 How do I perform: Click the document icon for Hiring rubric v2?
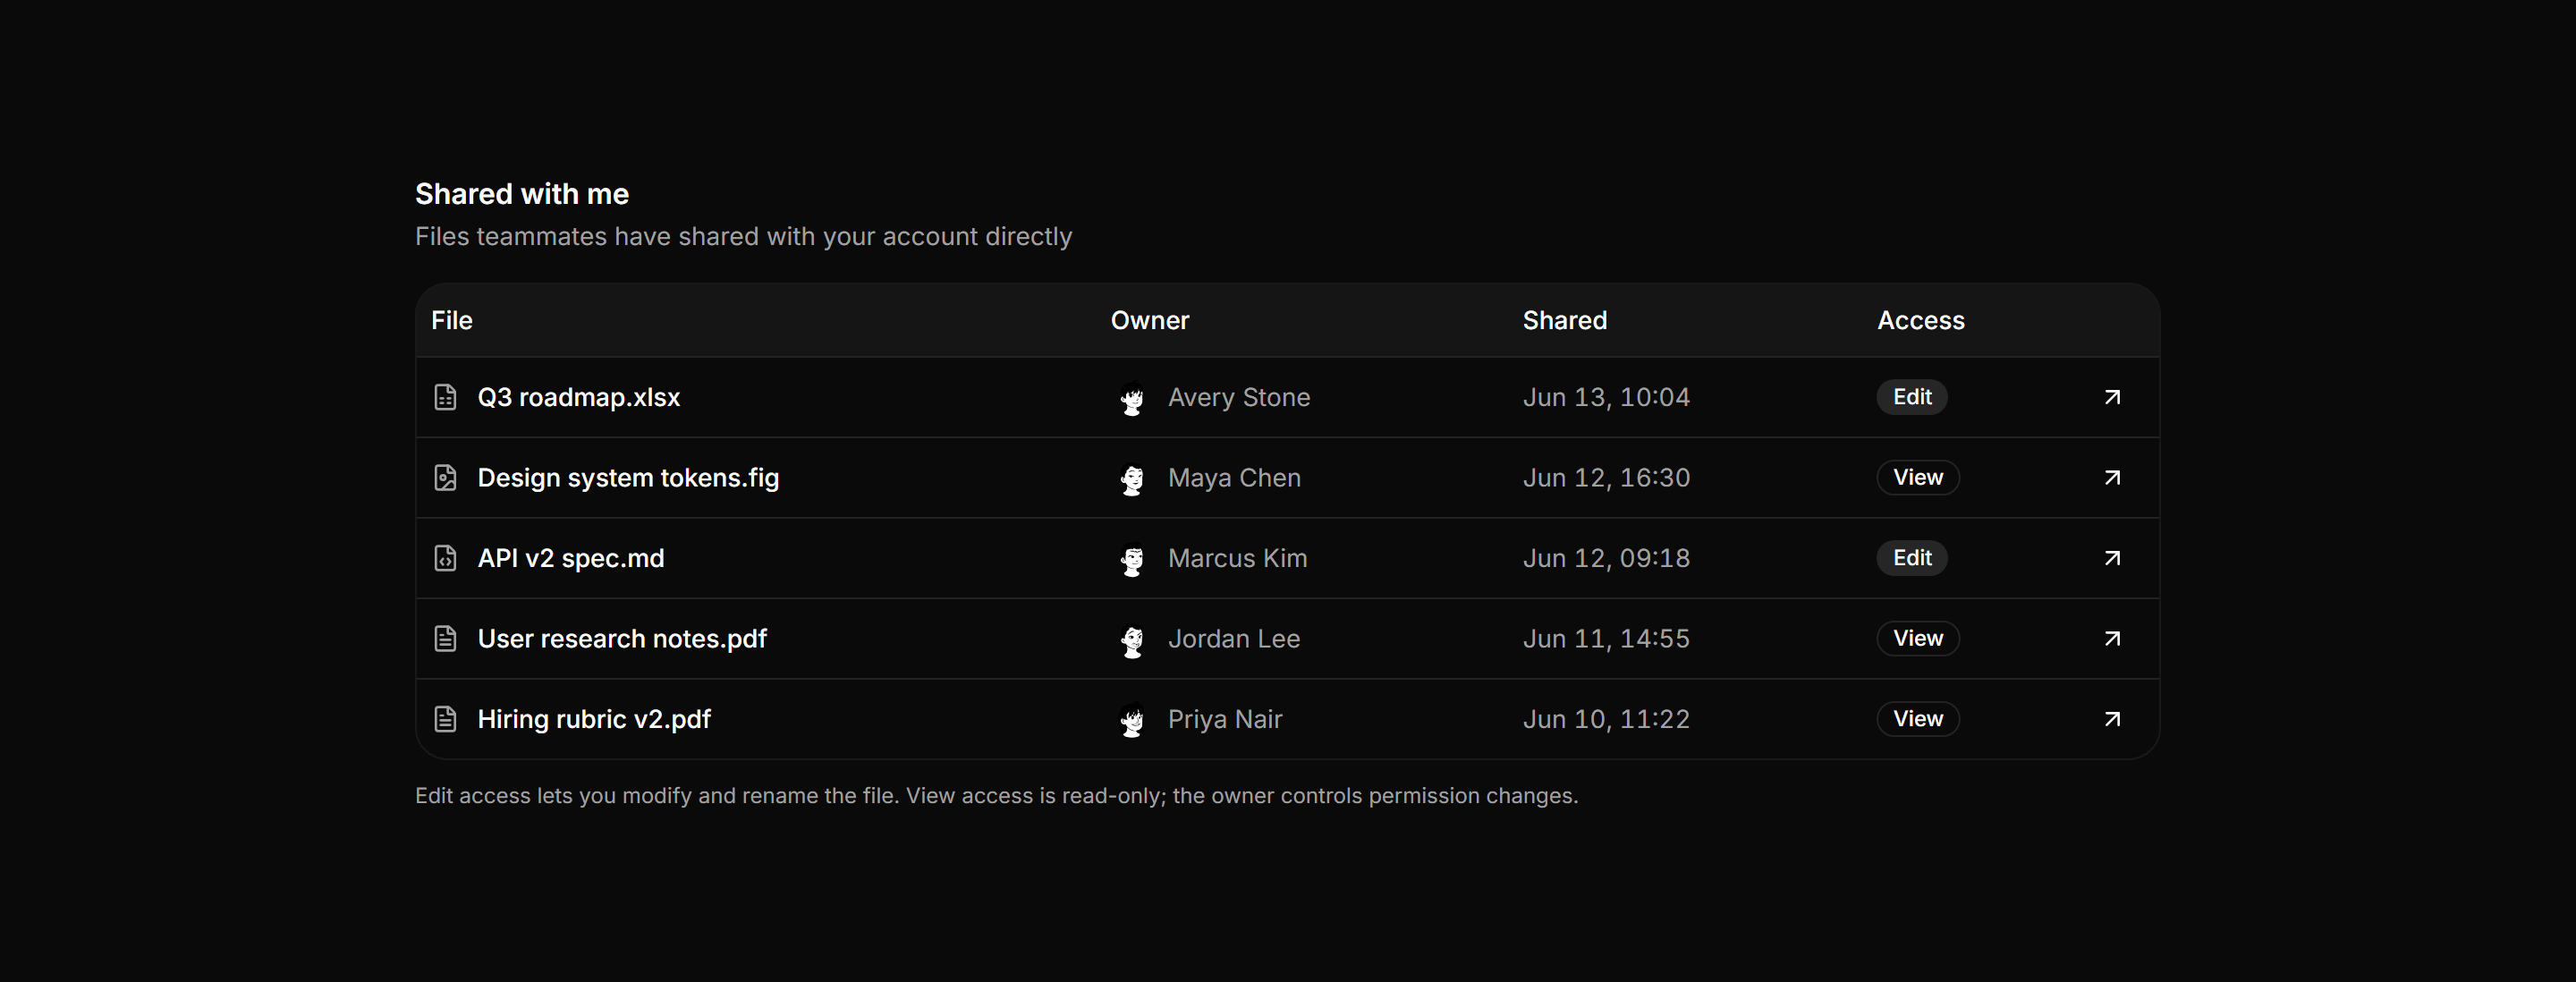point(445,719)
